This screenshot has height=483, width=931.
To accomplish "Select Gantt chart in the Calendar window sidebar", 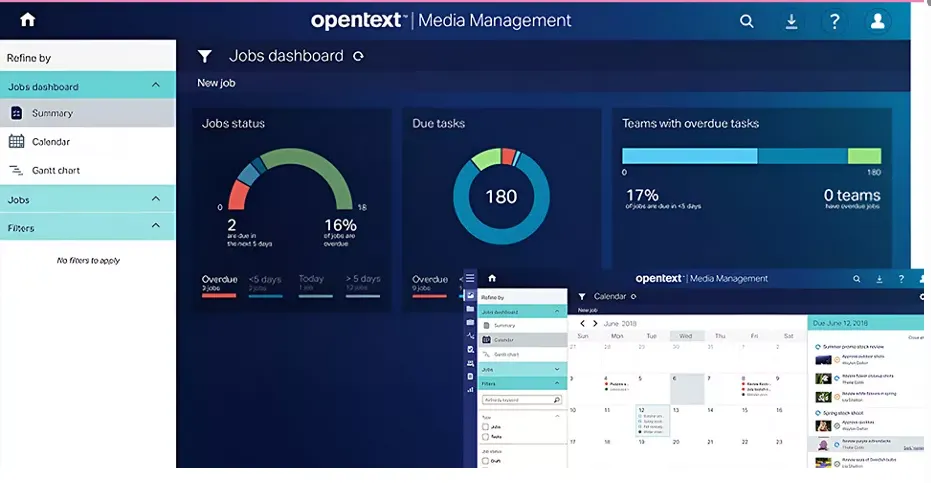I will pos(522,354).
